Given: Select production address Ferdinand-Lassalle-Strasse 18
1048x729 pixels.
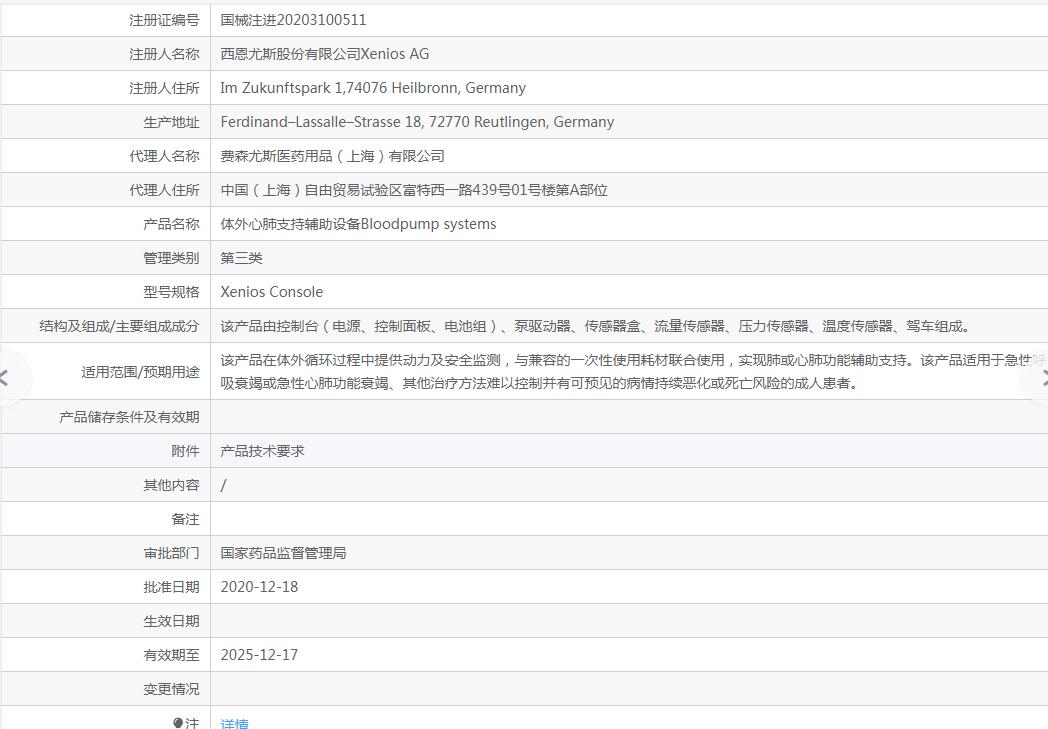Looking at the screenshot, I should pos(321,122).
